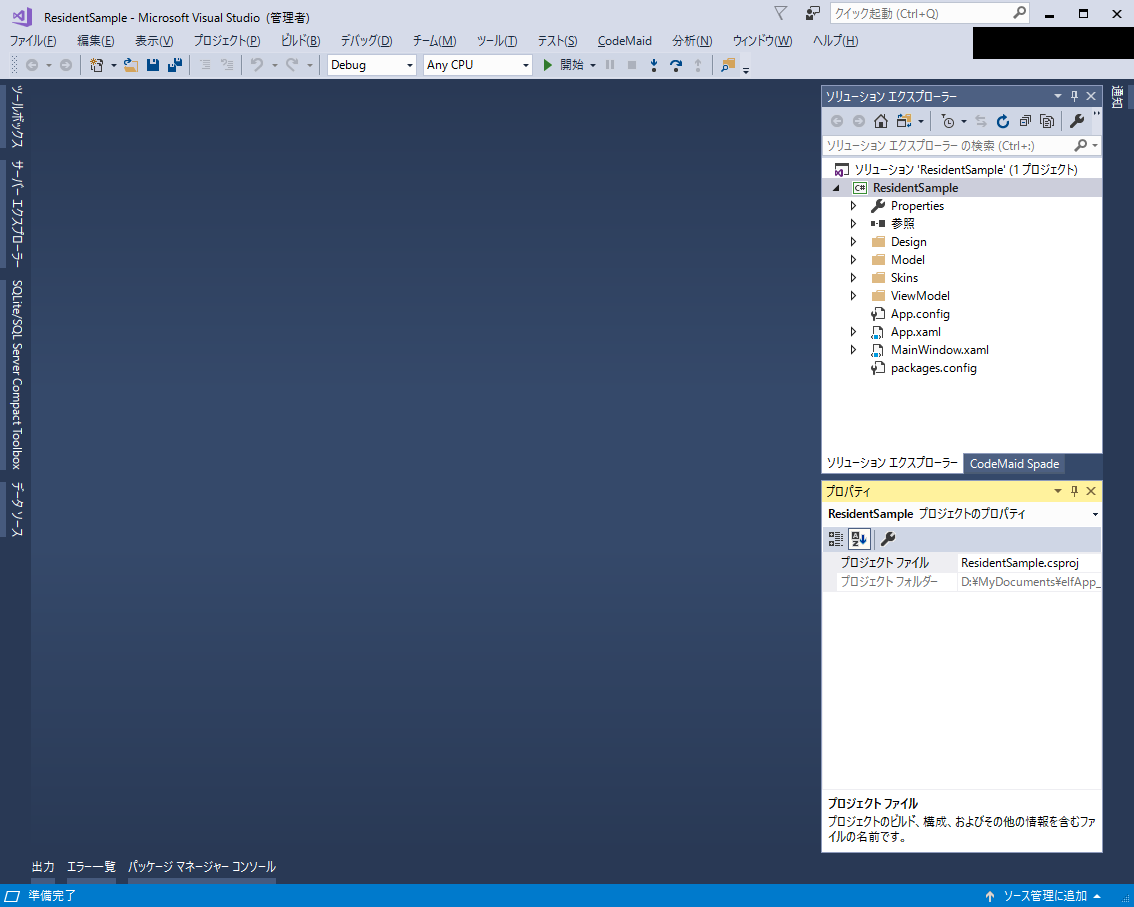The image size is (1134, 907).
Task: Click the Save All icon
Action: tap(174, 65)
